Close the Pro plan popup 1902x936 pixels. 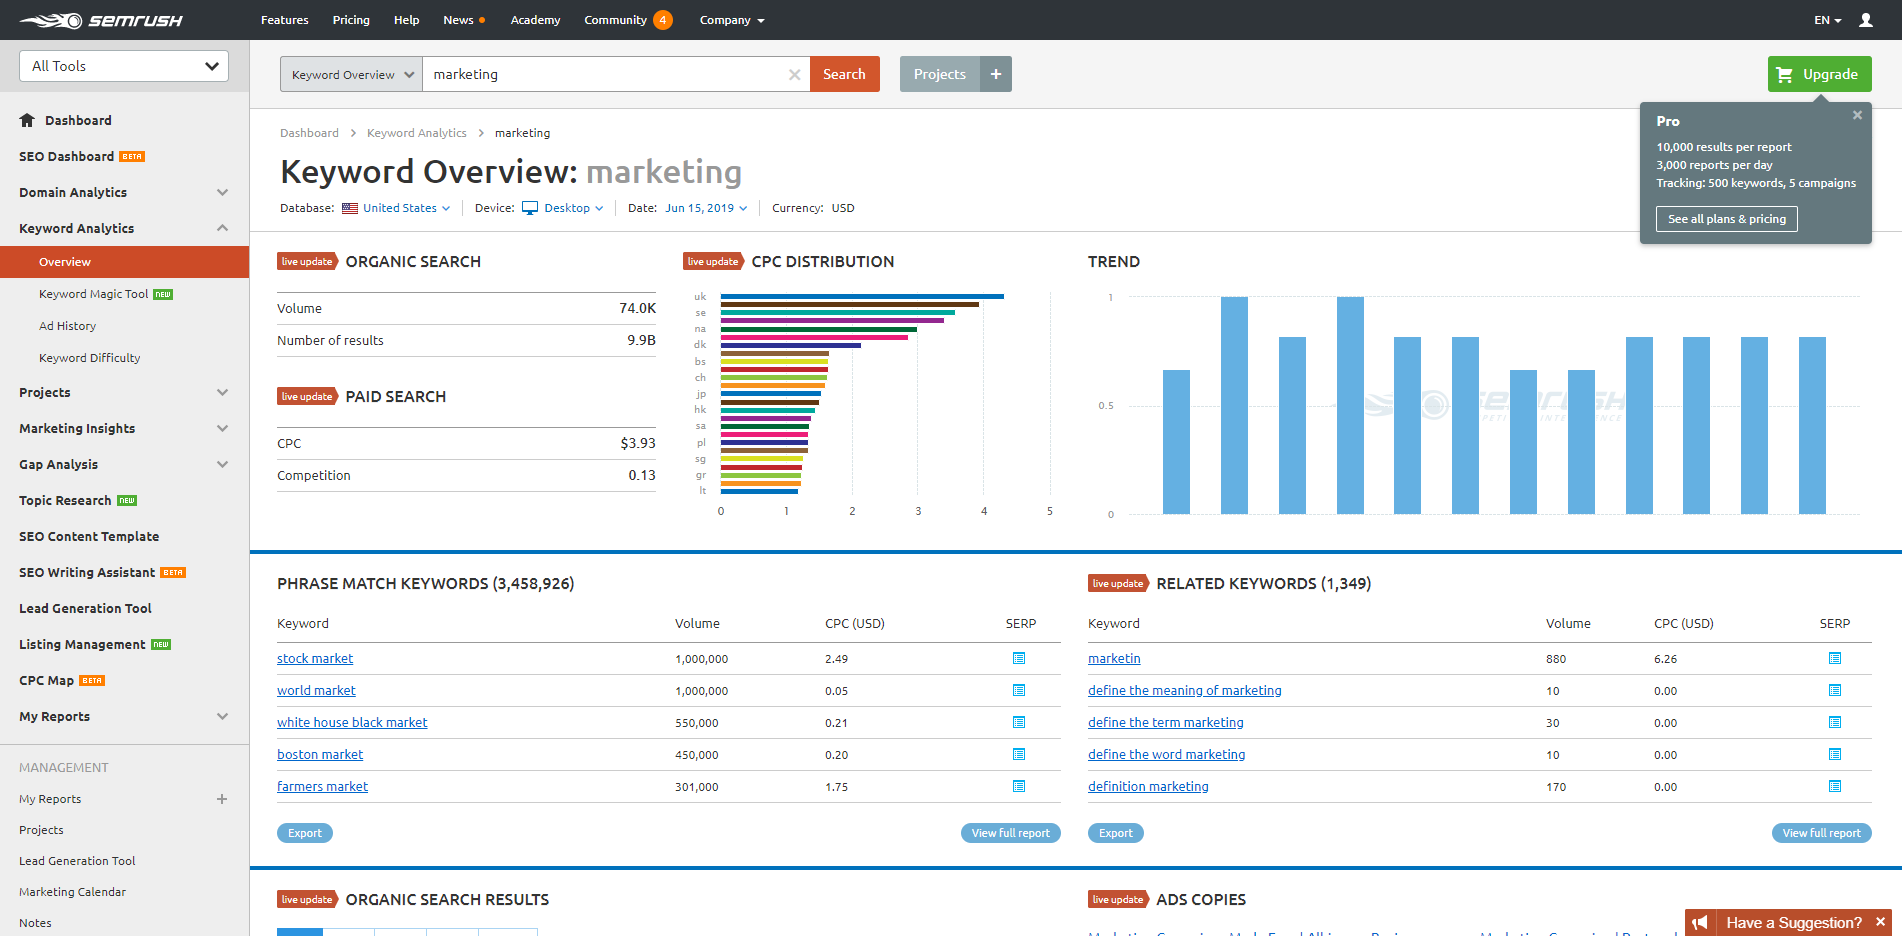coord(1857,115)
